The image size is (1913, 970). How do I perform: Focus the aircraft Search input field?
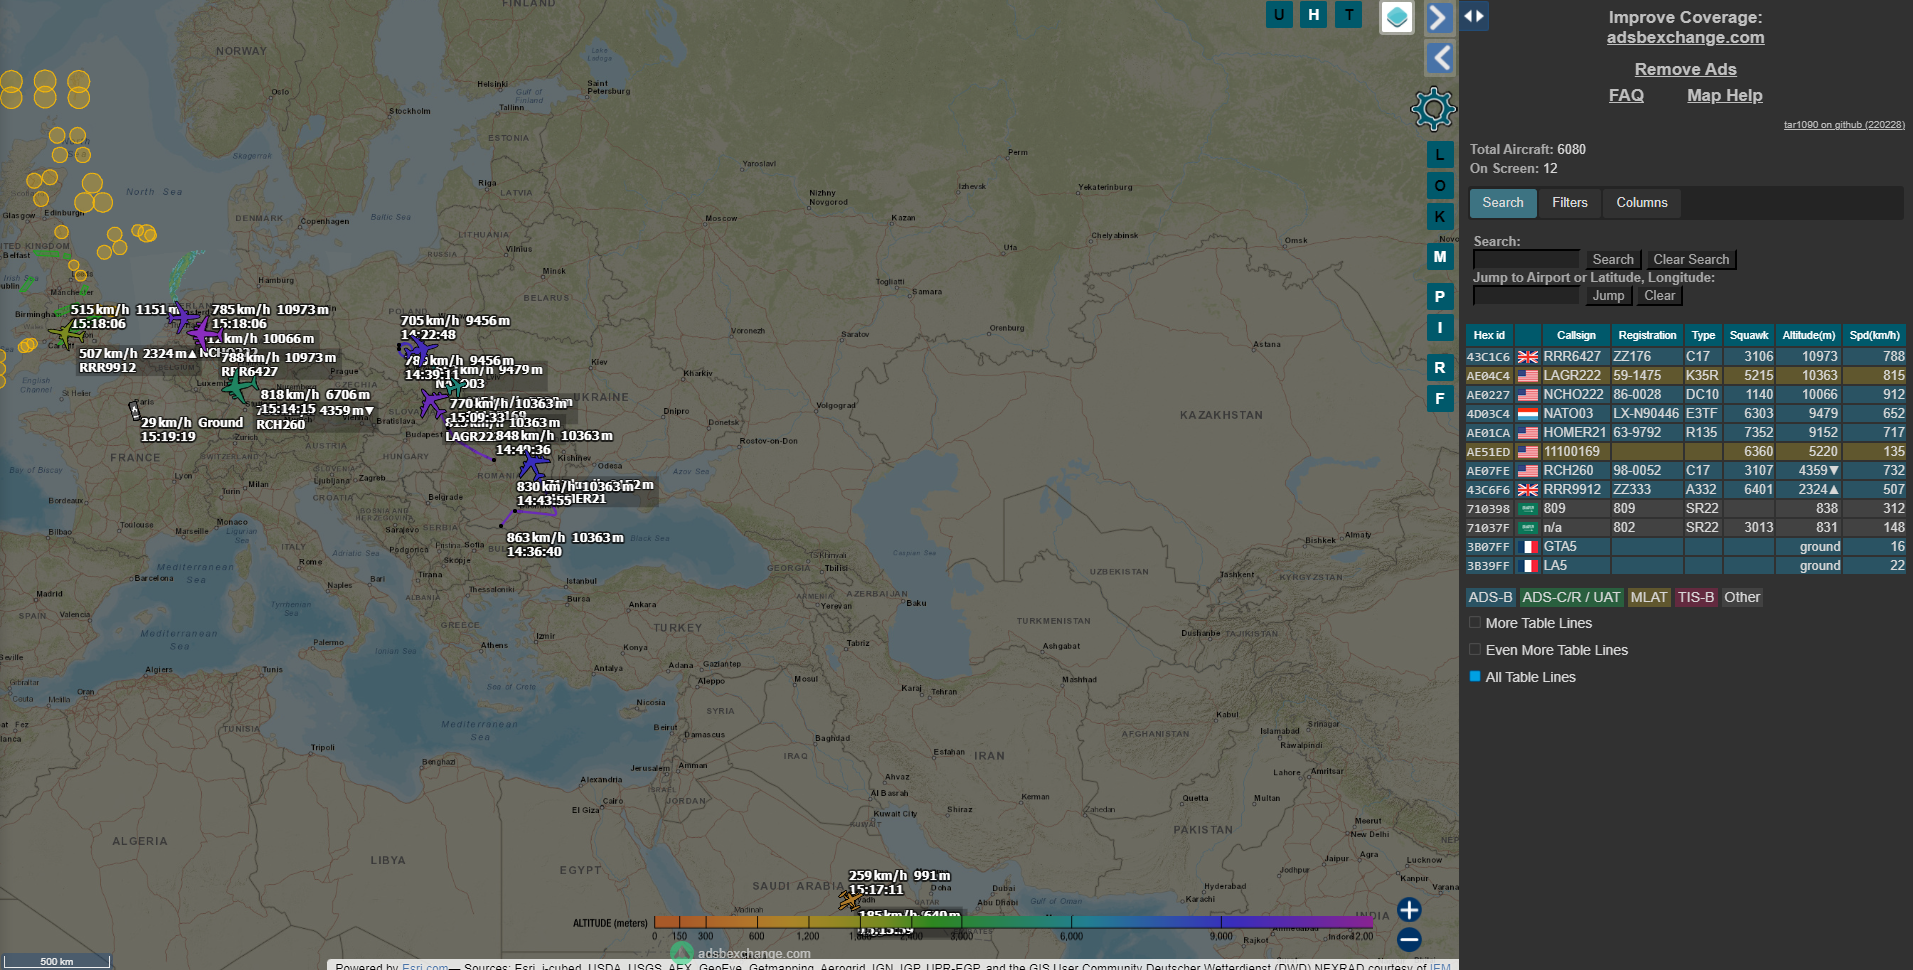(x=1526, y=259)
